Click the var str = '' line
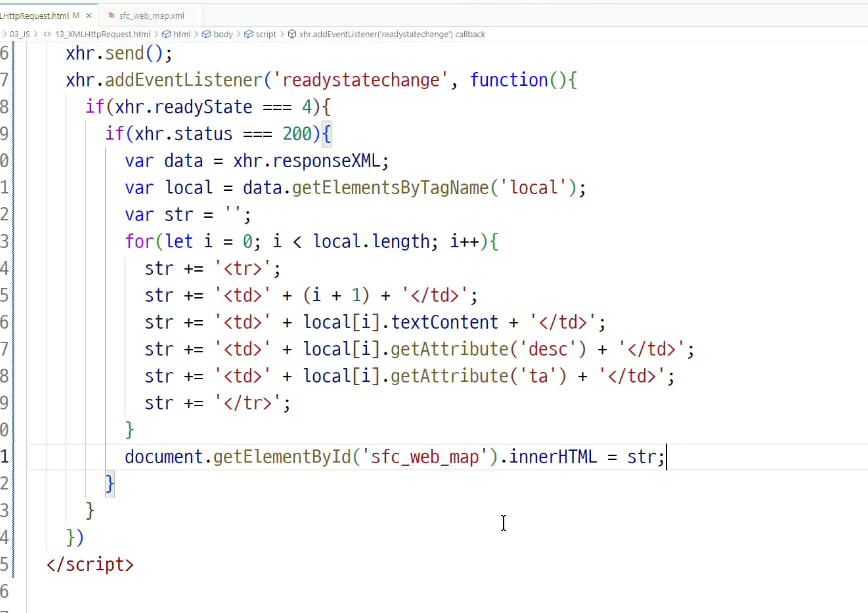Screen dimensions: 868x613 coord(188,215)
